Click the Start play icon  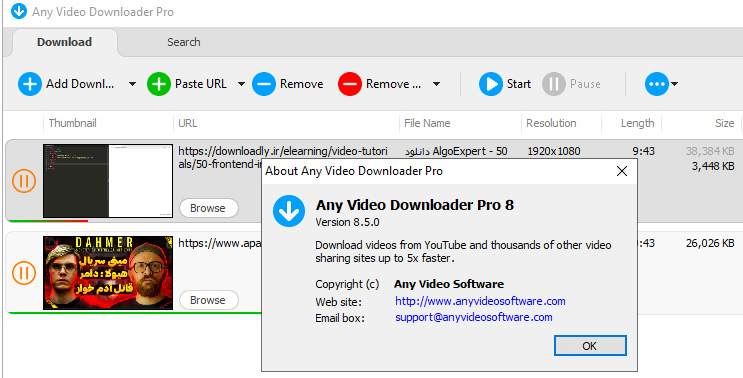coord(491,84)
